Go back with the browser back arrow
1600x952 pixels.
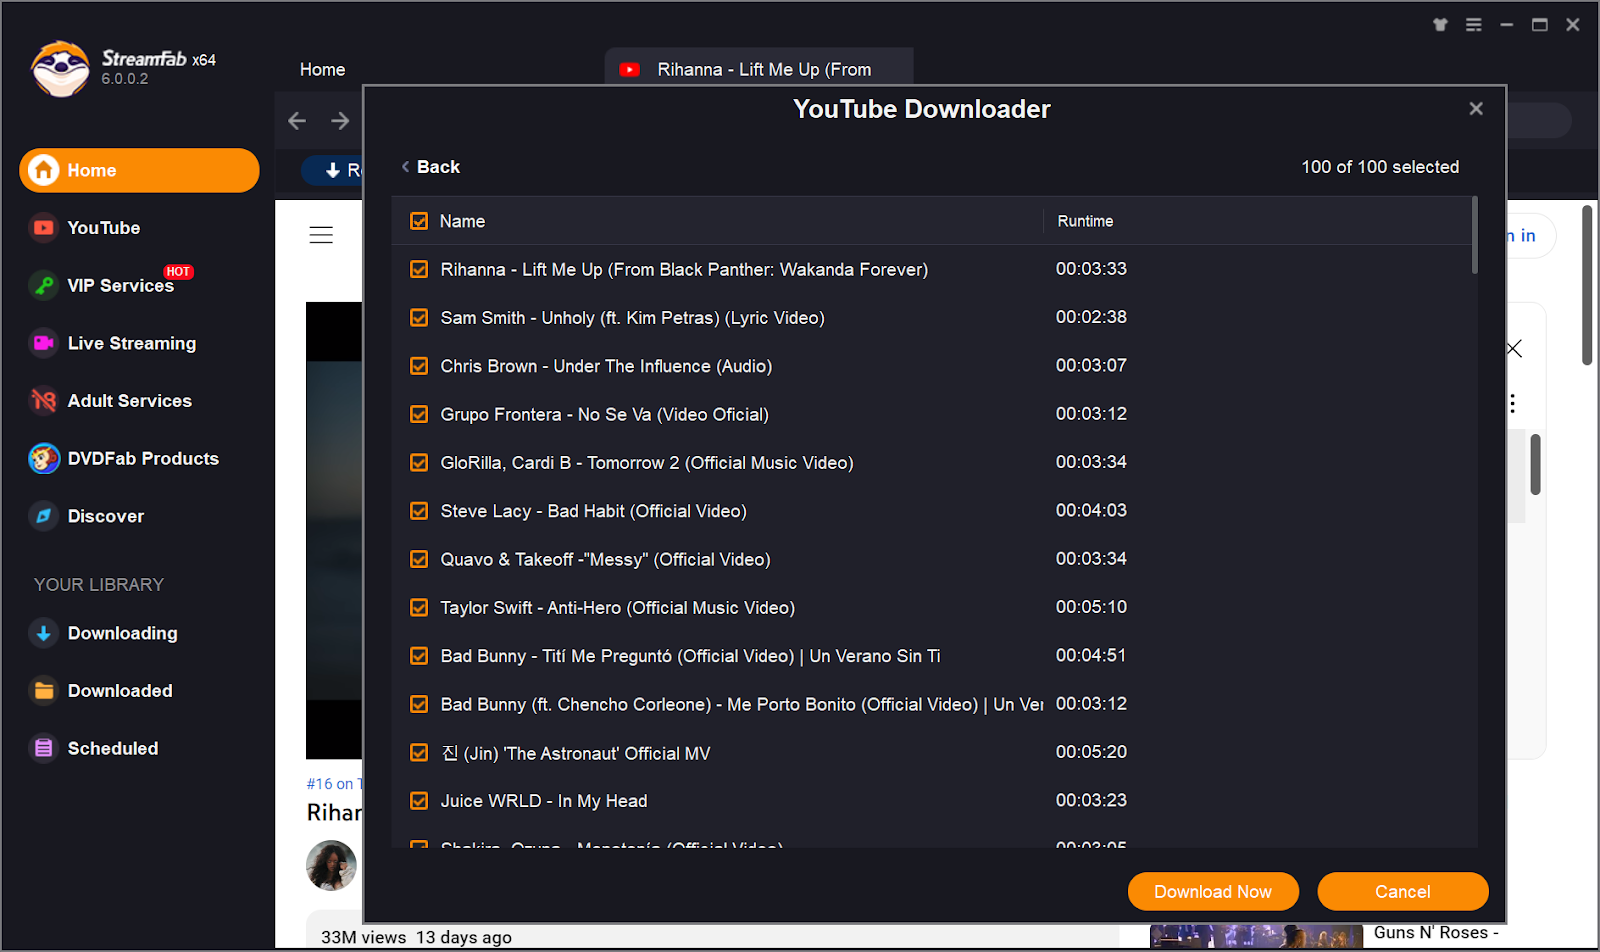tap(297, 121)
